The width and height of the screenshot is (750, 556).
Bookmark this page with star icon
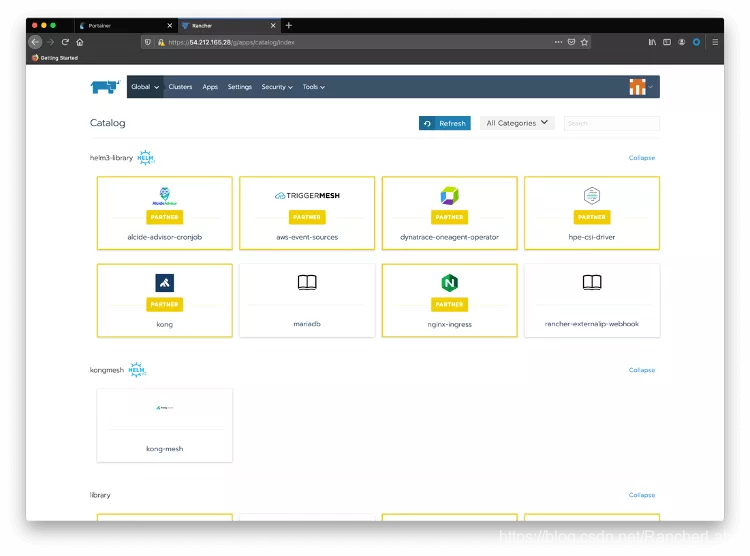tap(584, 42)
